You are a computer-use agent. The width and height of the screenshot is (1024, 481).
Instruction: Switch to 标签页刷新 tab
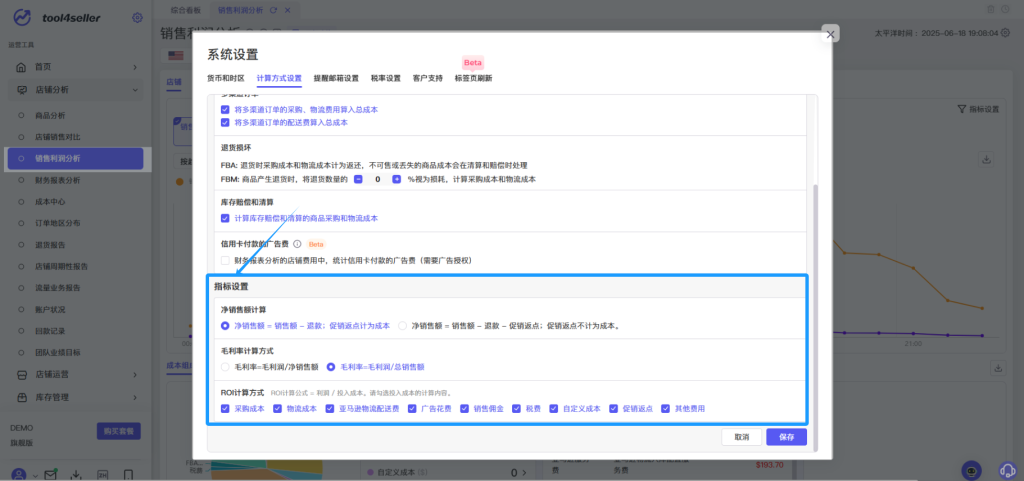(473, 78)
